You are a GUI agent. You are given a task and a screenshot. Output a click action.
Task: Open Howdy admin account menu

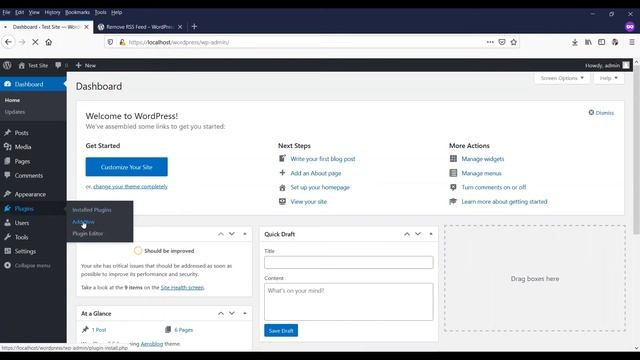[x=607, y=65]
